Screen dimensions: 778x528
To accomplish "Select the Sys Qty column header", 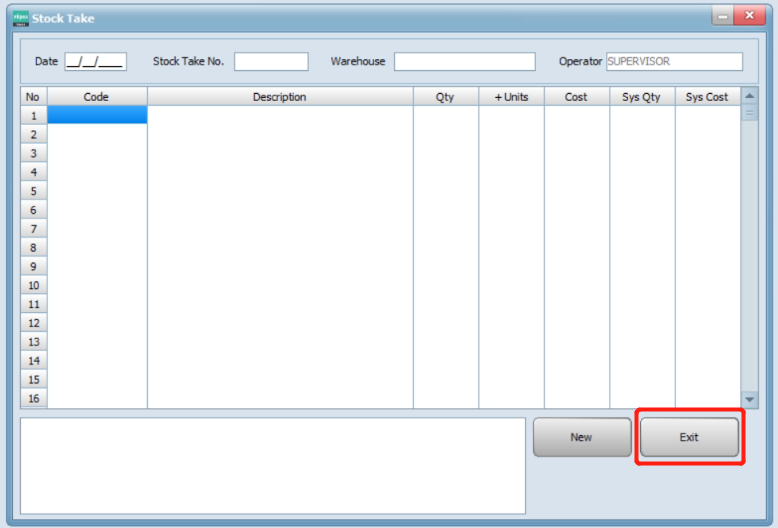I will click(x=642, y=97).
